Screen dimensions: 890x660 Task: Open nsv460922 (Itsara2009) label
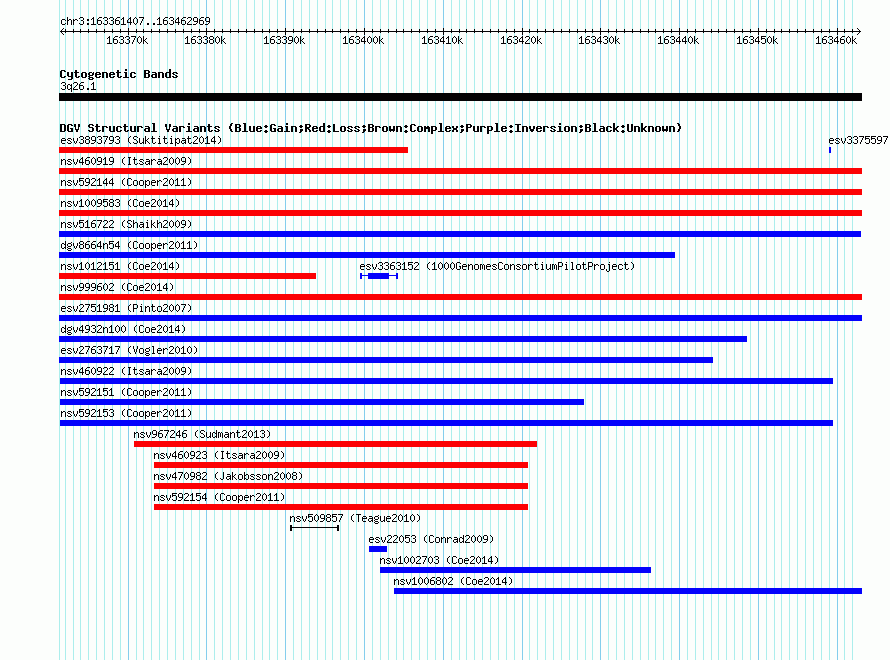click(126, 371)
